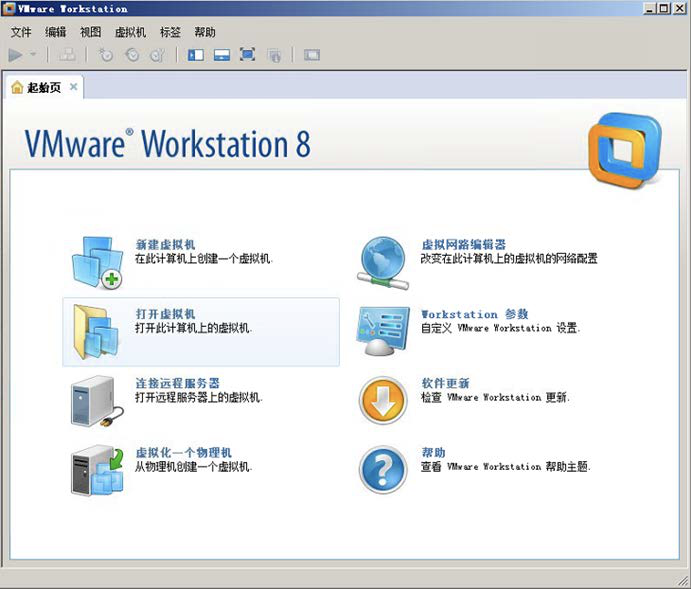Click text 在此计算机上创建一个虚拟机
The width and height of the screenshot is (691, 589).
click(x=204, y=259)
